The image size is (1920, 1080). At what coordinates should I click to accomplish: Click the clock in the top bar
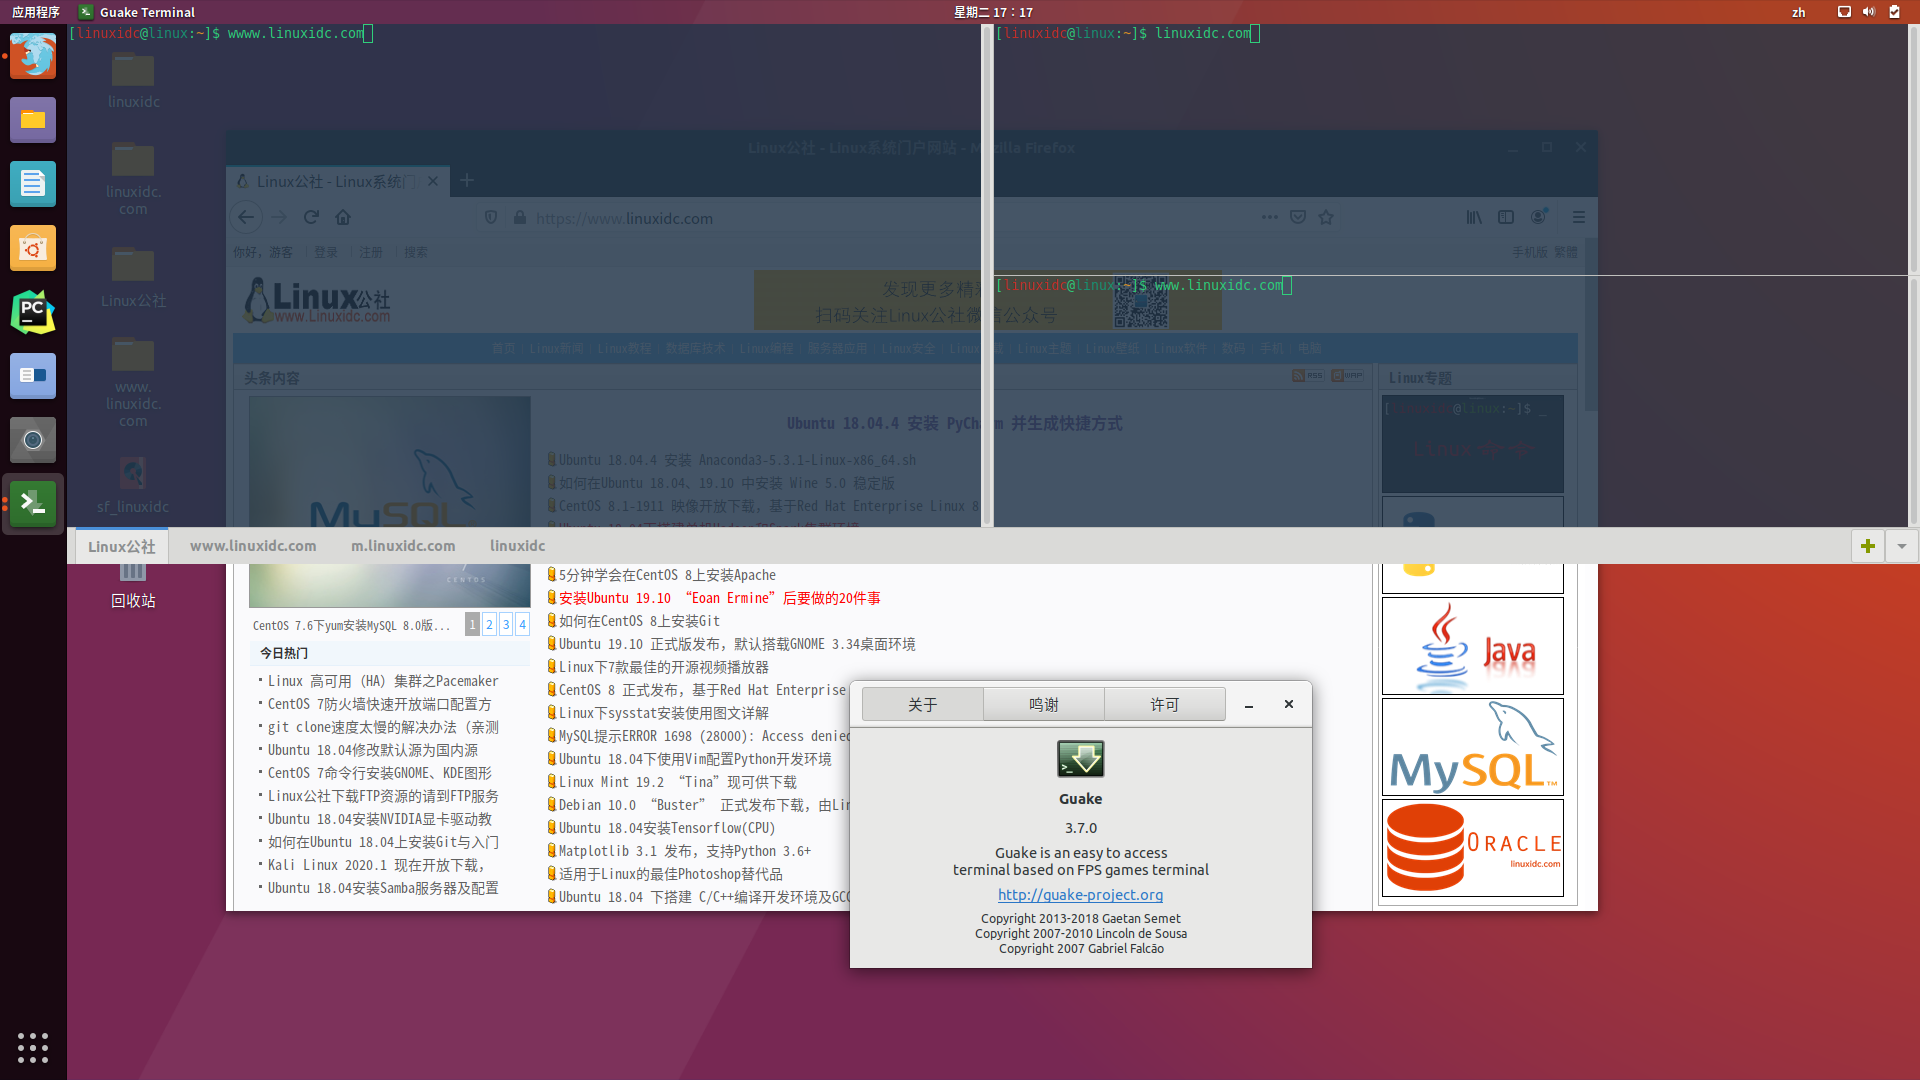pyautogui.click(x=993, y=12)
